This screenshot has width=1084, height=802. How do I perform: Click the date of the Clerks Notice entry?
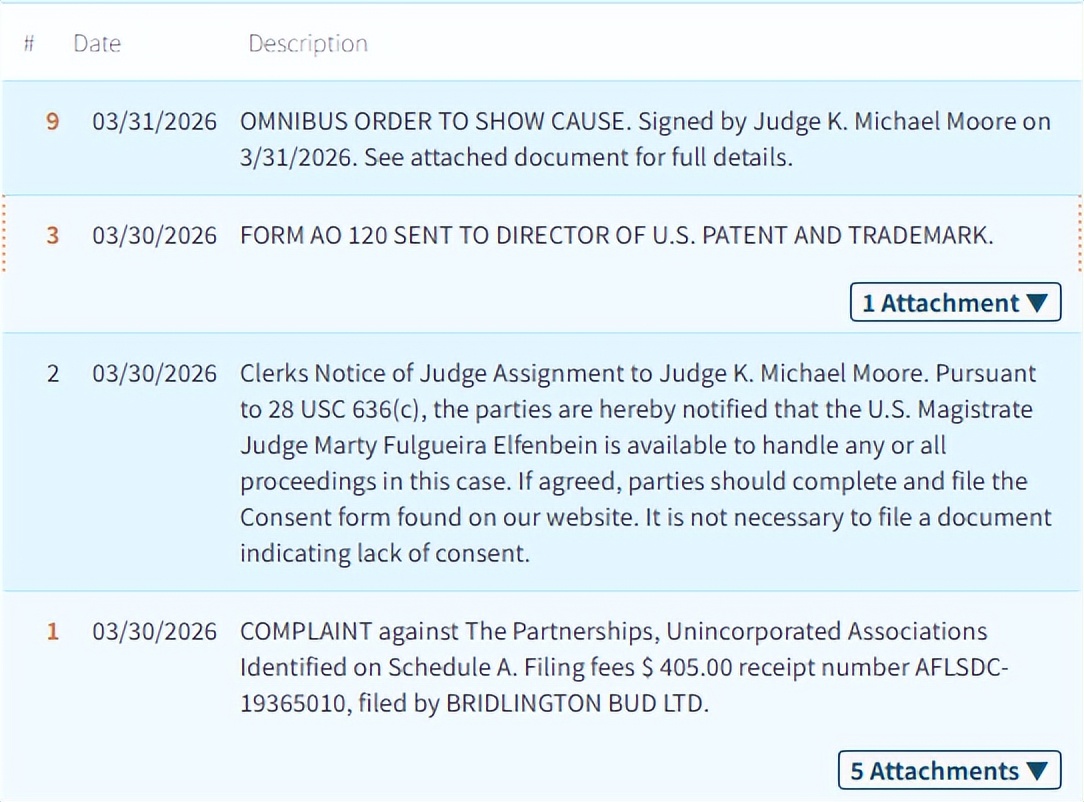click(x=154, y=374)
